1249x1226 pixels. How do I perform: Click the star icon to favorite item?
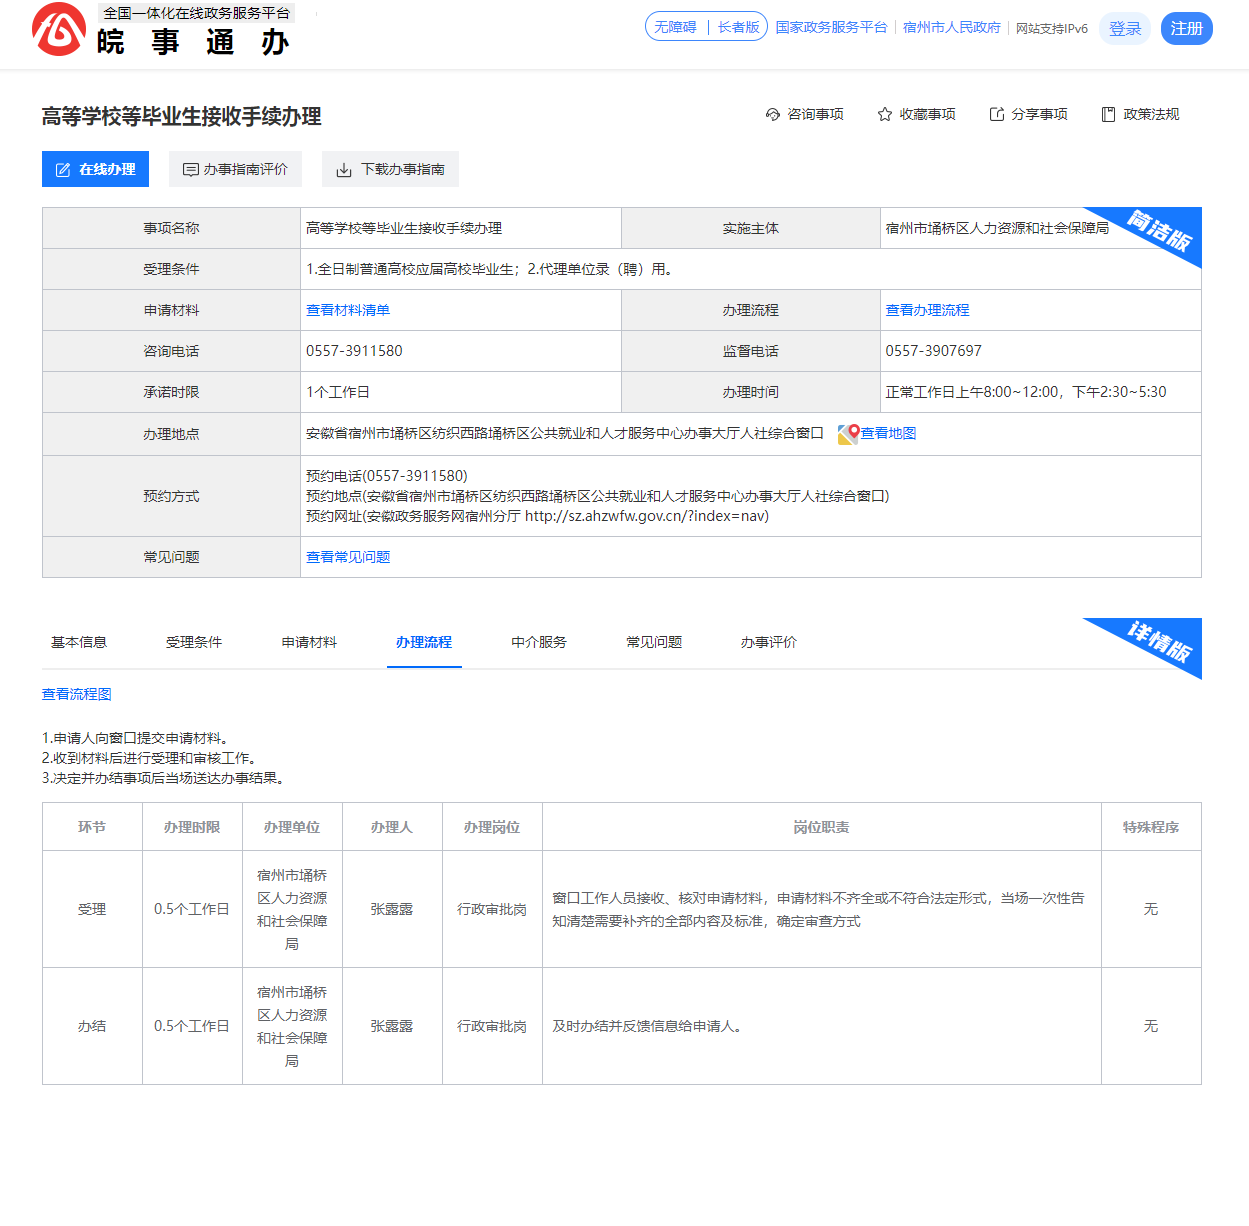(x=884, y=115)
